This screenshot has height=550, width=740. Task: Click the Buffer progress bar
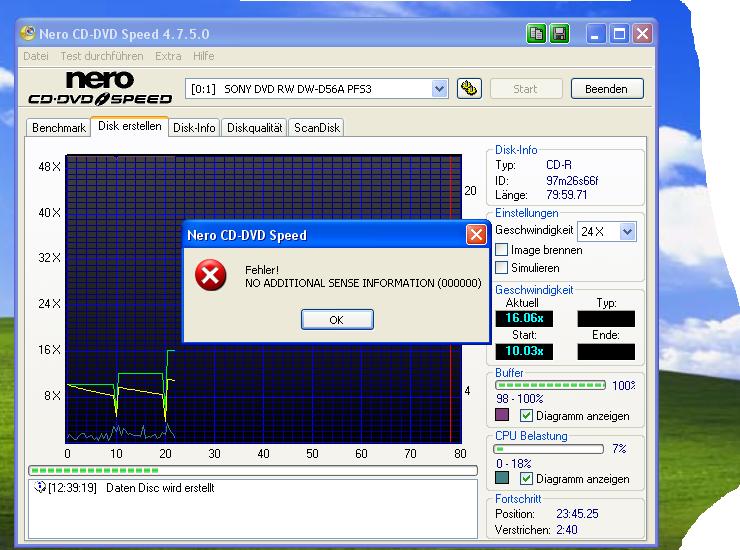tap(550, 385)
